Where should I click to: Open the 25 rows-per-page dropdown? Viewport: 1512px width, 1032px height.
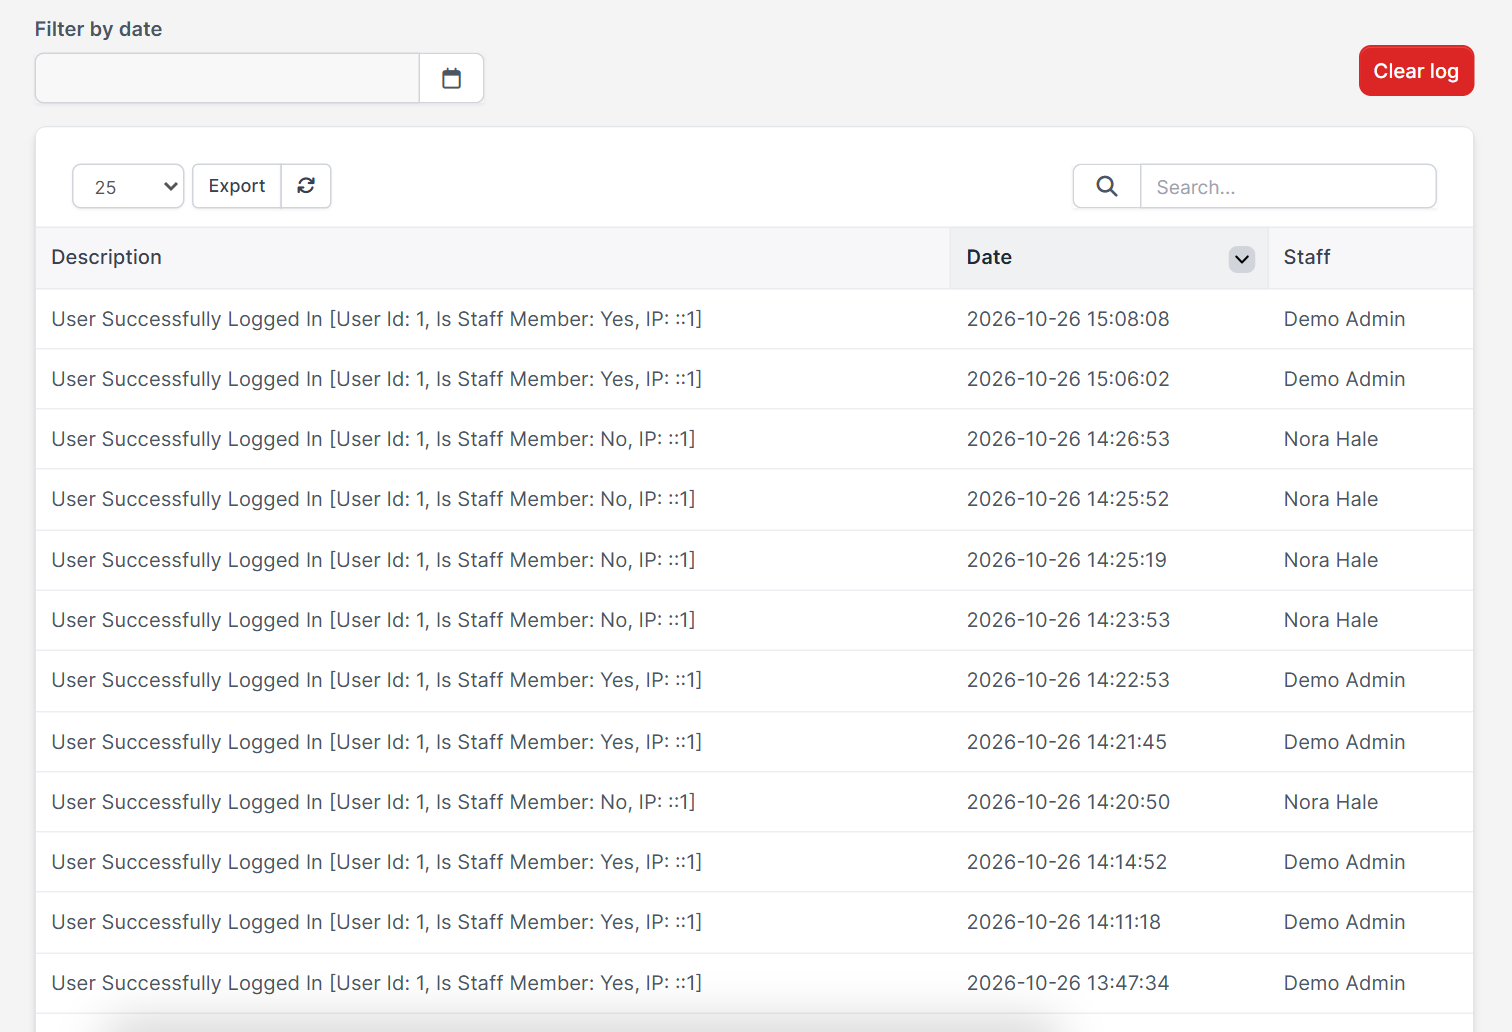[128, 186]
